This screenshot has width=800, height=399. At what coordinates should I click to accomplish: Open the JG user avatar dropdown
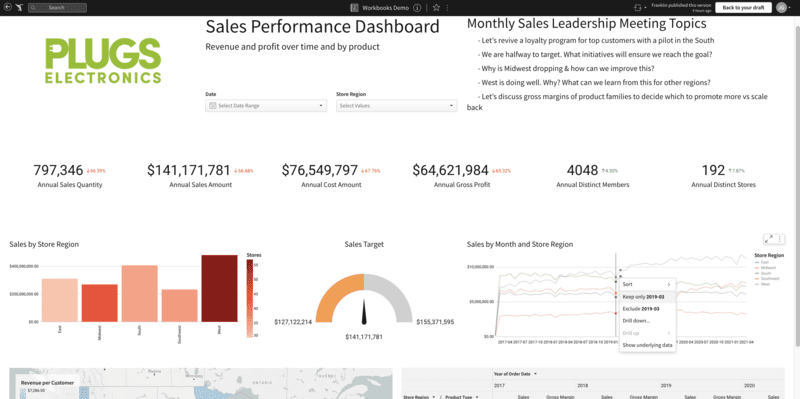click(783, 8)
